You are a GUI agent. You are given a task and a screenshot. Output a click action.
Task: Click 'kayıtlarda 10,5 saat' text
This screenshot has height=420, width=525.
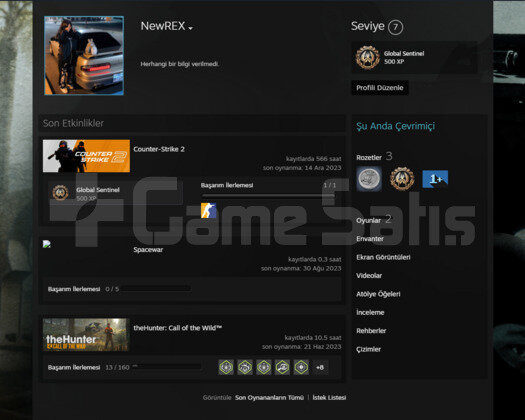point(313,338)
